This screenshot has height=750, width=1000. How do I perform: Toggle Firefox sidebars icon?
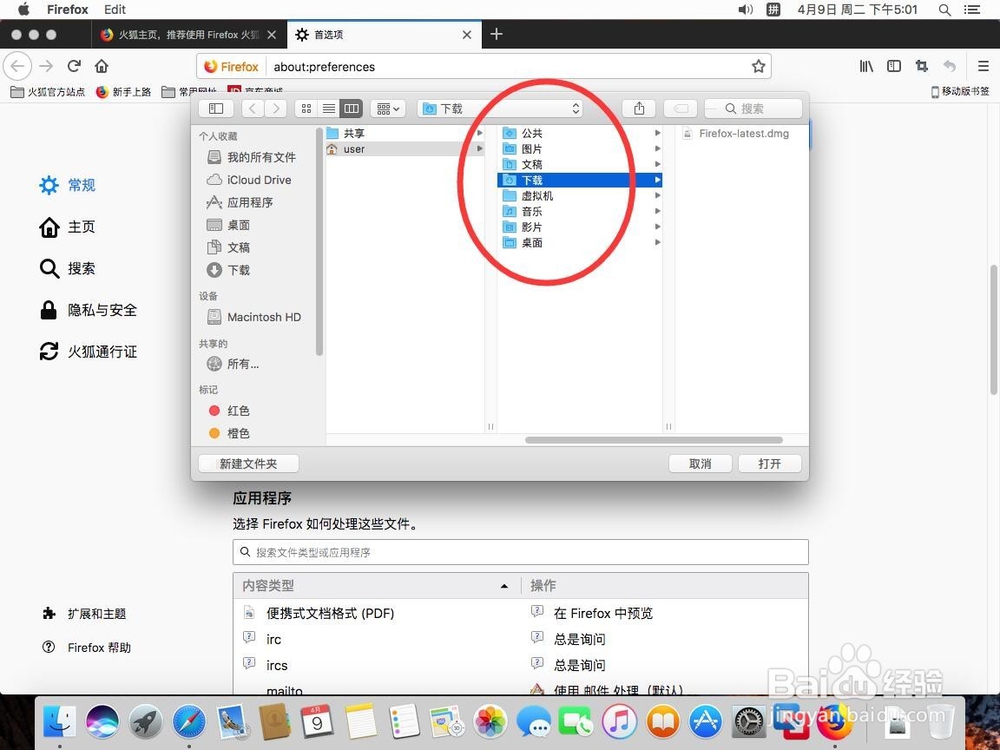point(894,66)
